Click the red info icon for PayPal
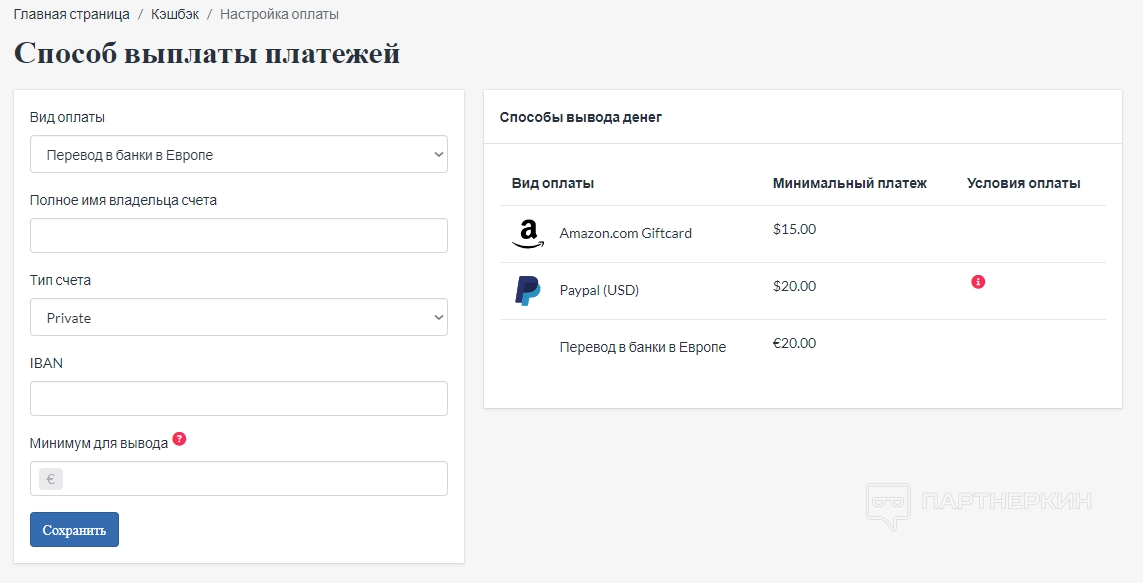This screenshot has width=1143, height=583. 978,282
